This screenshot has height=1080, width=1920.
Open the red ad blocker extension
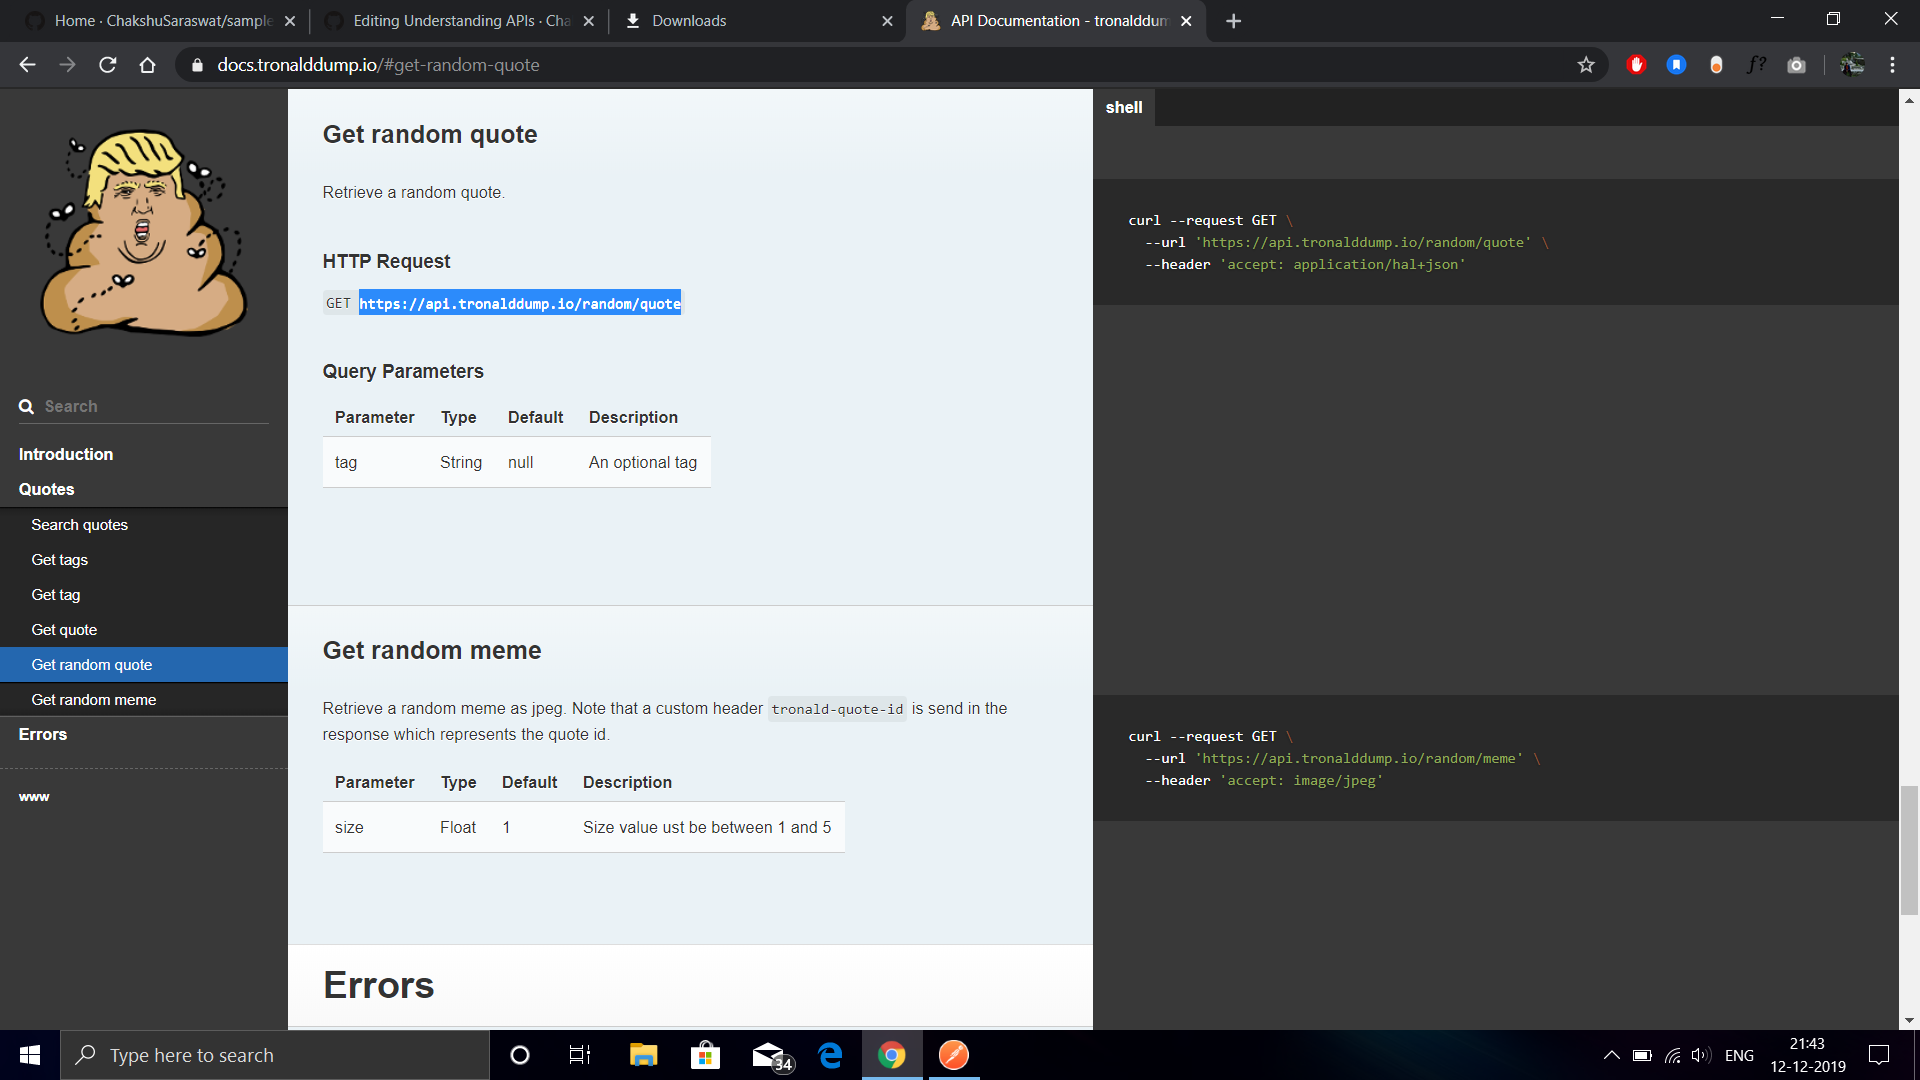1636,65
